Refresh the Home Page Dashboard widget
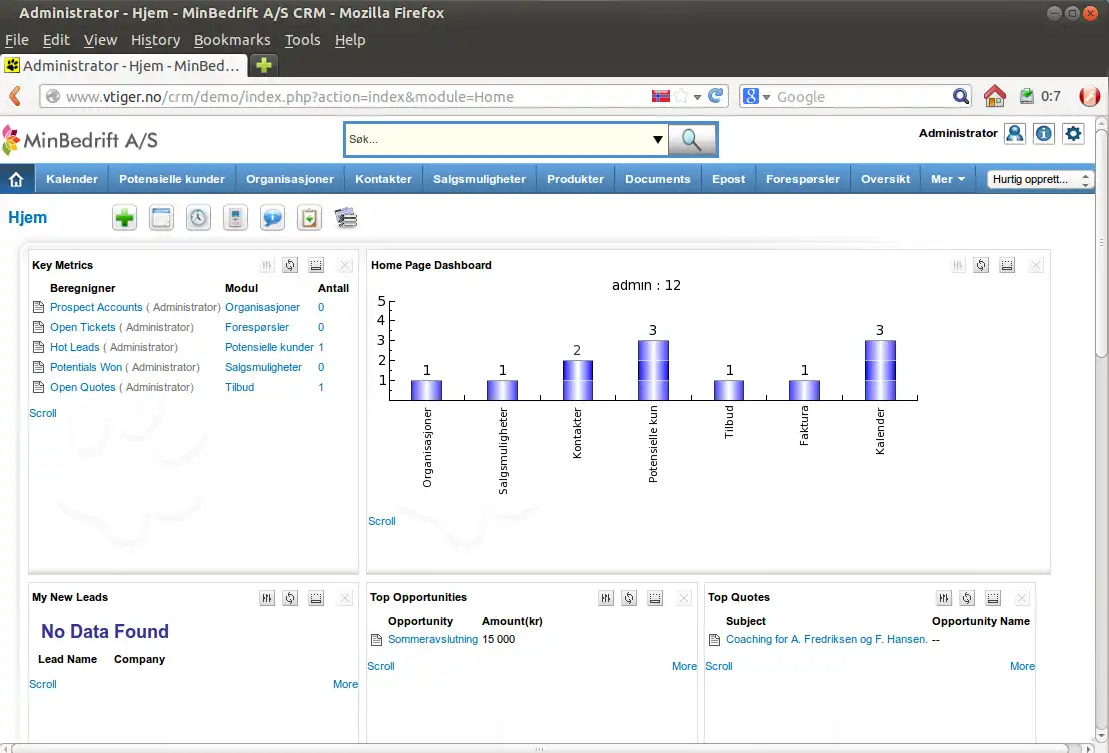 (x=981, y=265)
